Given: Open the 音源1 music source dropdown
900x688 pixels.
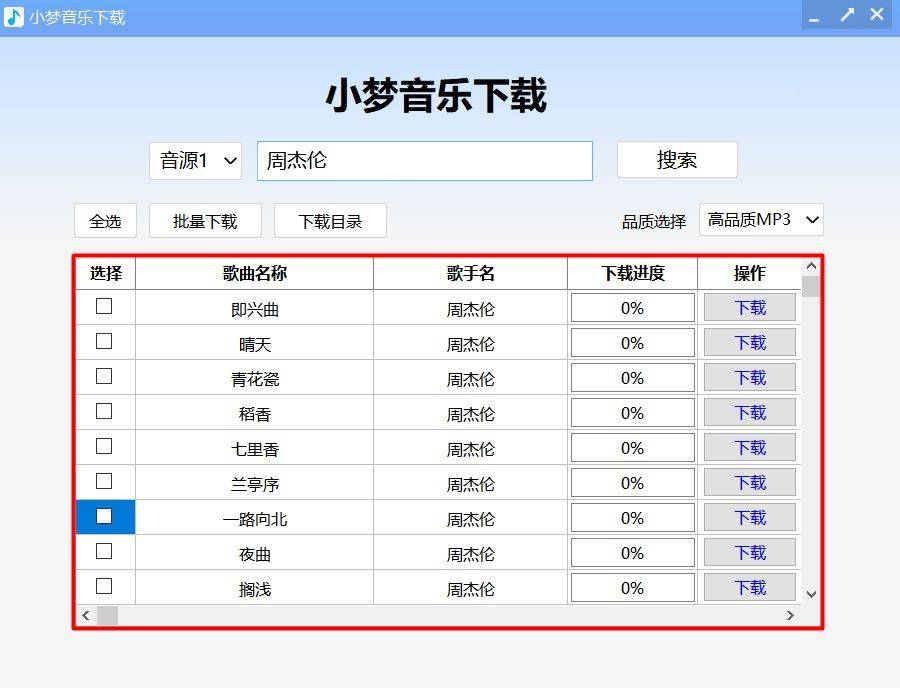Looking at the screenshot, I should 194,161.
